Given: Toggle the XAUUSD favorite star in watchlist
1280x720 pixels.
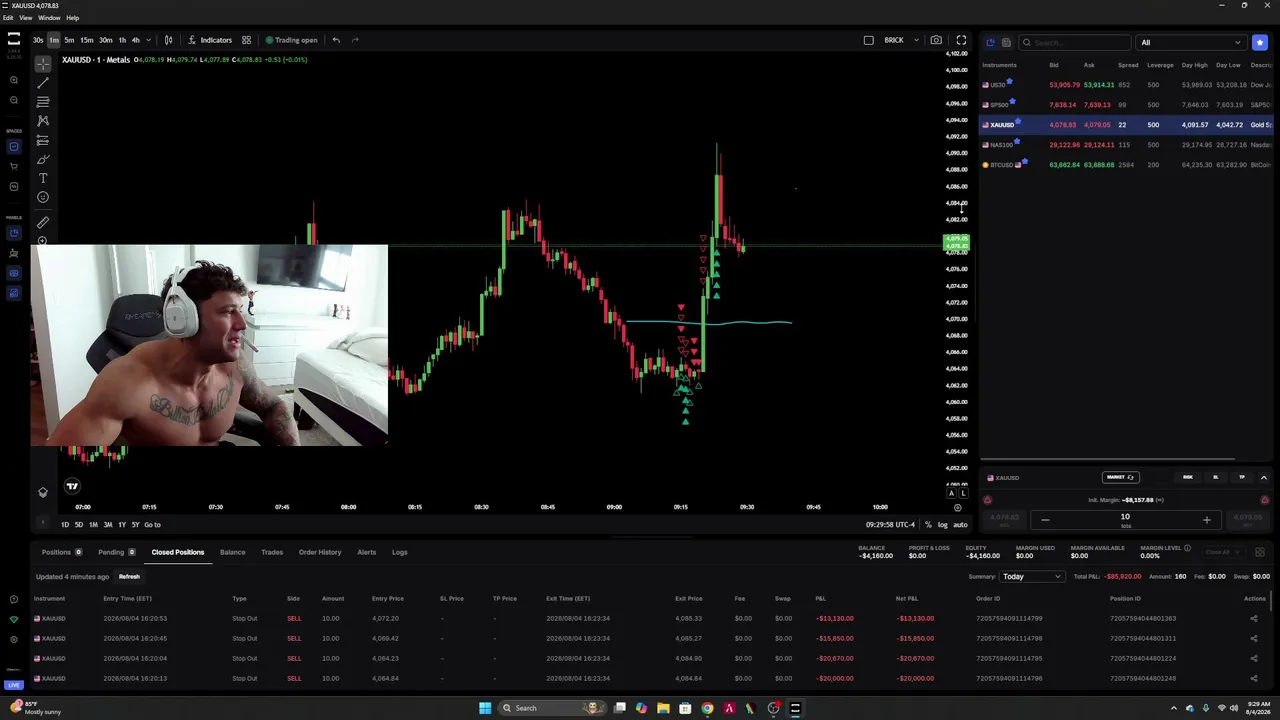Looking at the screenshot, I should coord(1018,123).
